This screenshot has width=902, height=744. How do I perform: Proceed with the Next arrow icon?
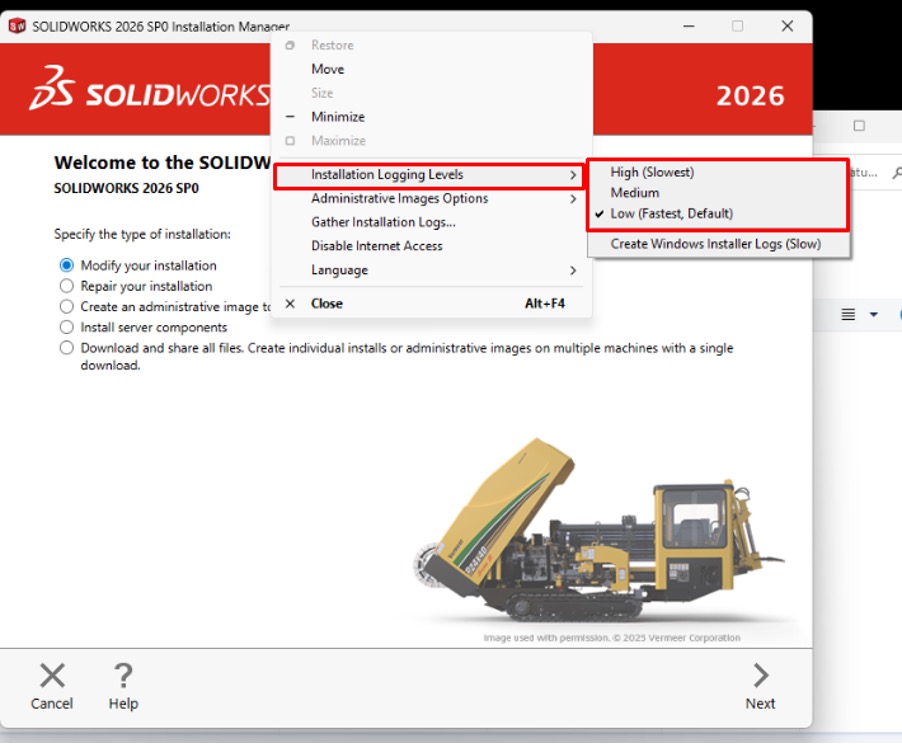760,675
